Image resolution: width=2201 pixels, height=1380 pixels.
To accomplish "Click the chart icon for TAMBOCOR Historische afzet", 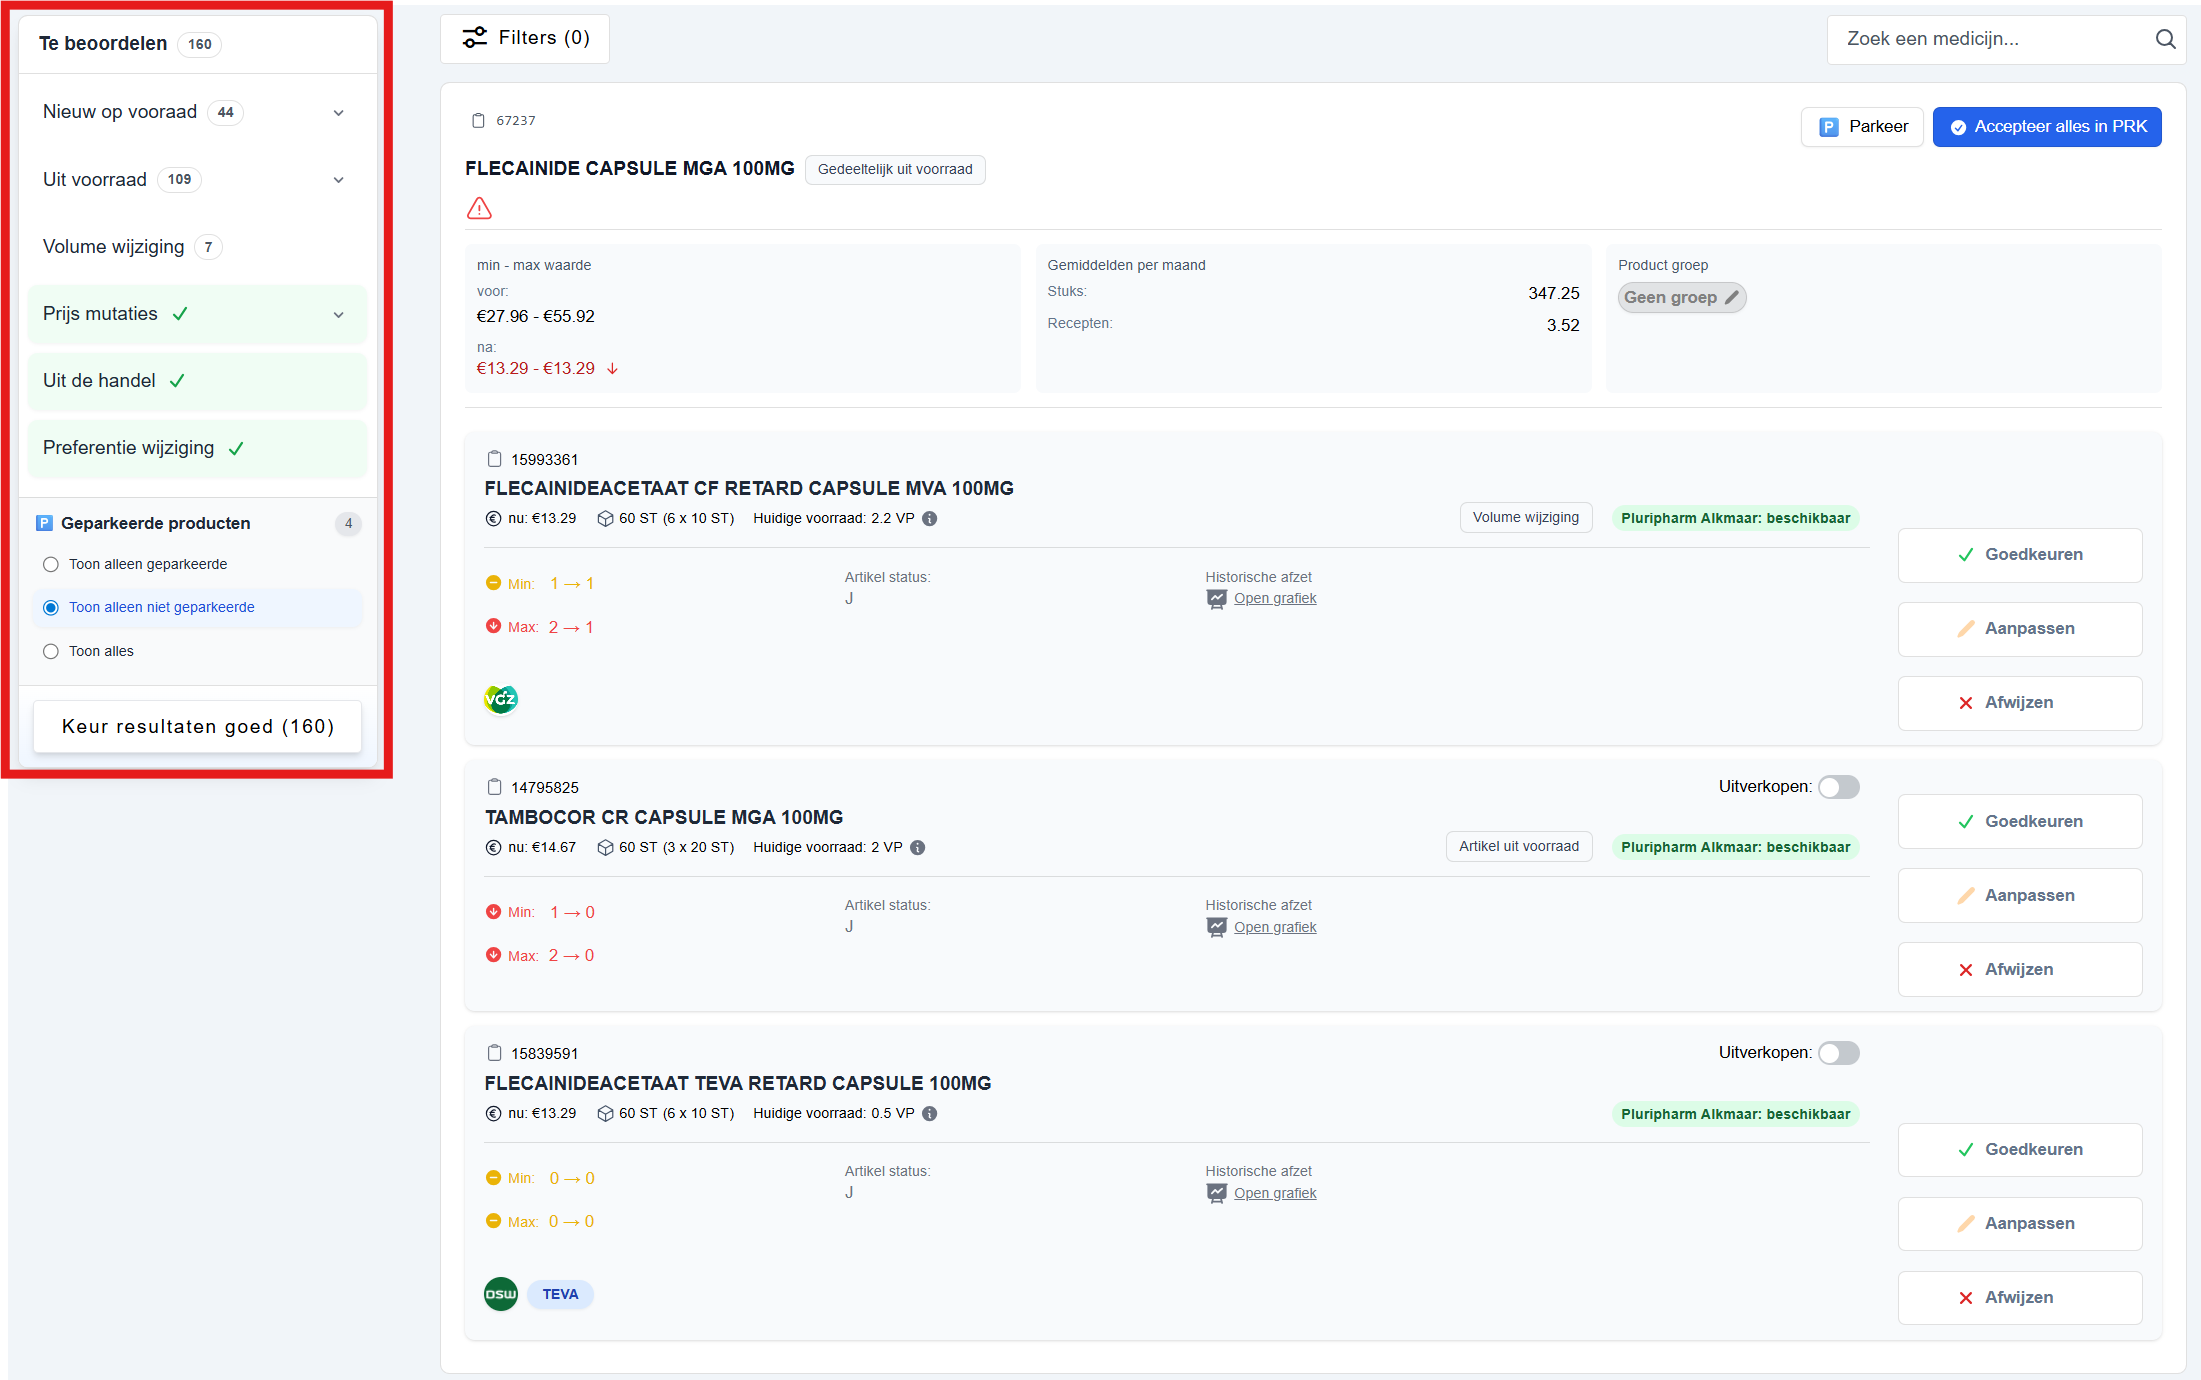I will click(x=1216, y=927).
